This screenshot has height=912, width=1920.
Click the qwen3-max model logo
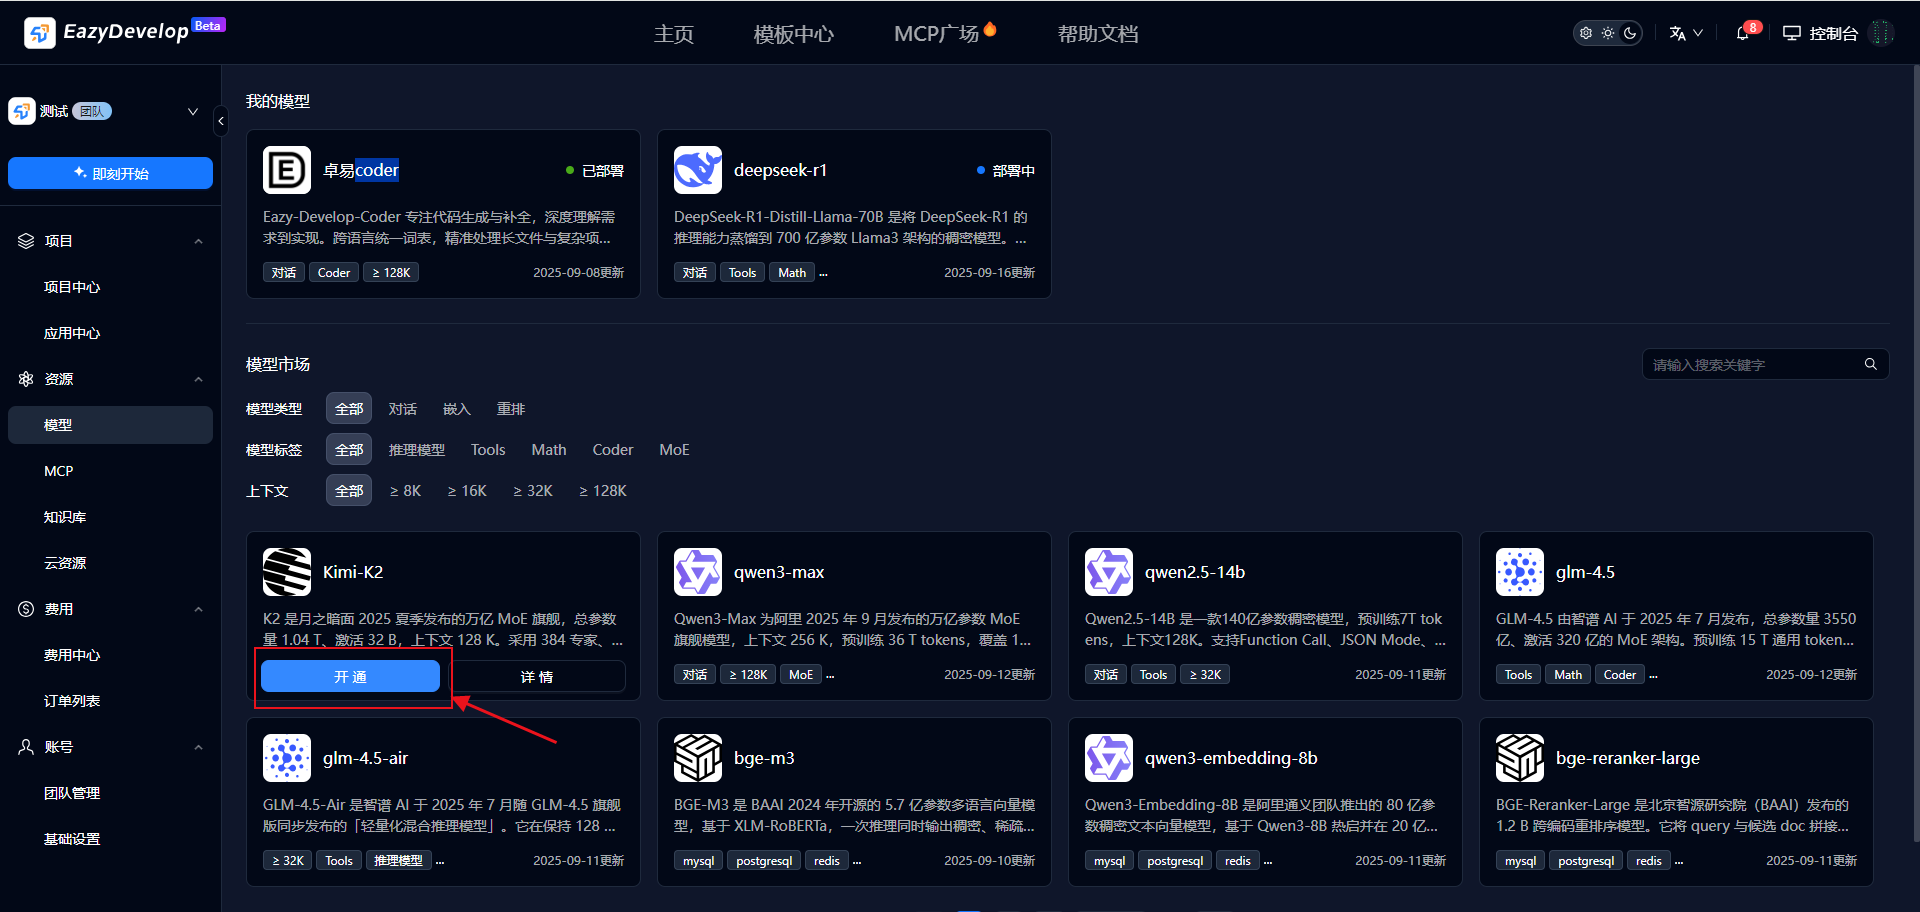click(698, 572)
